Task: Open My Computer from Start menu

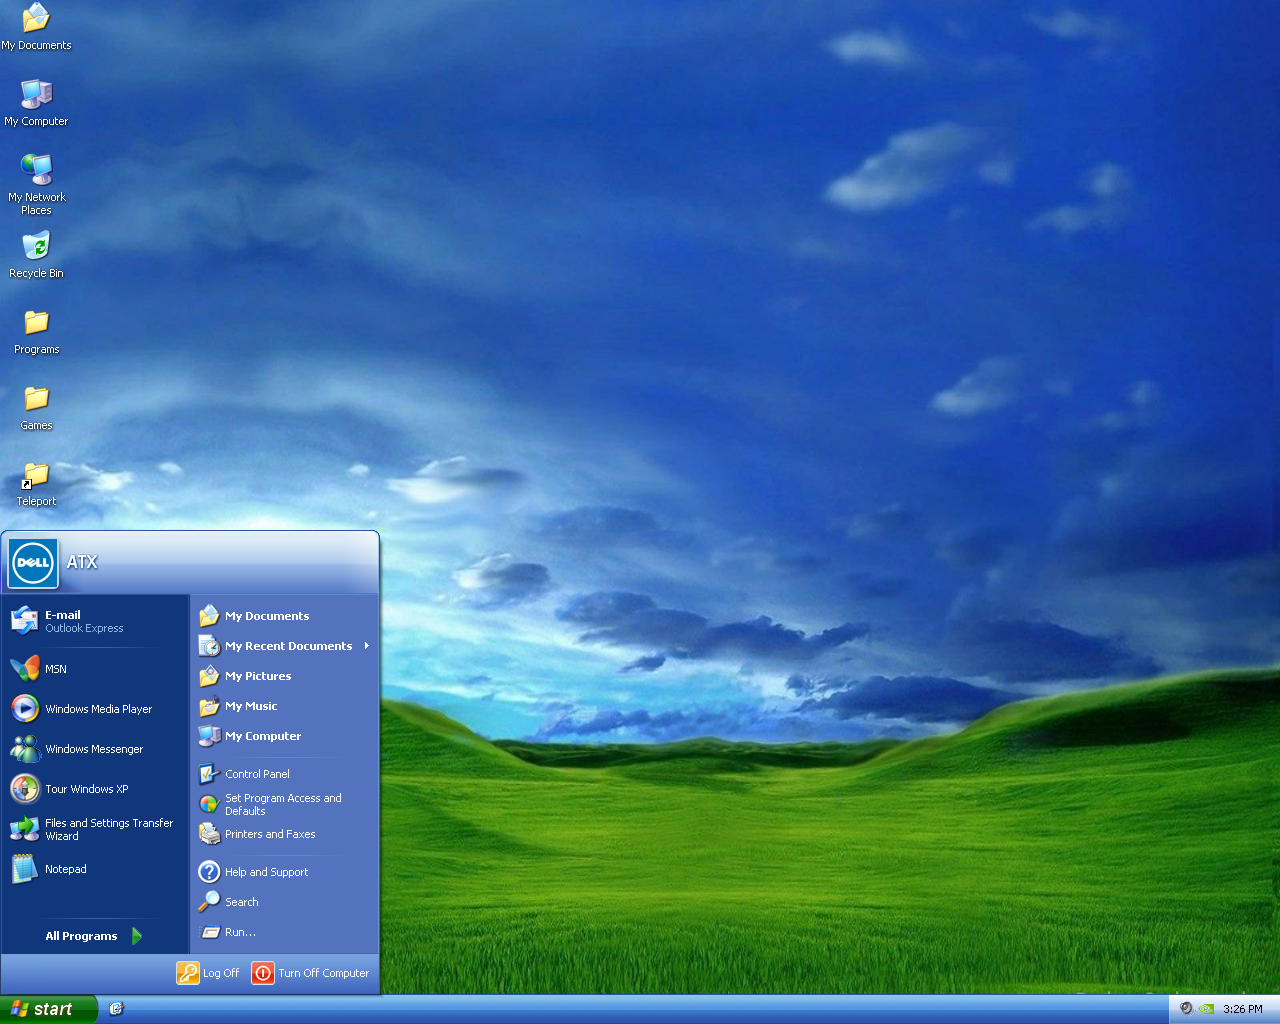Action: point(286,736)
